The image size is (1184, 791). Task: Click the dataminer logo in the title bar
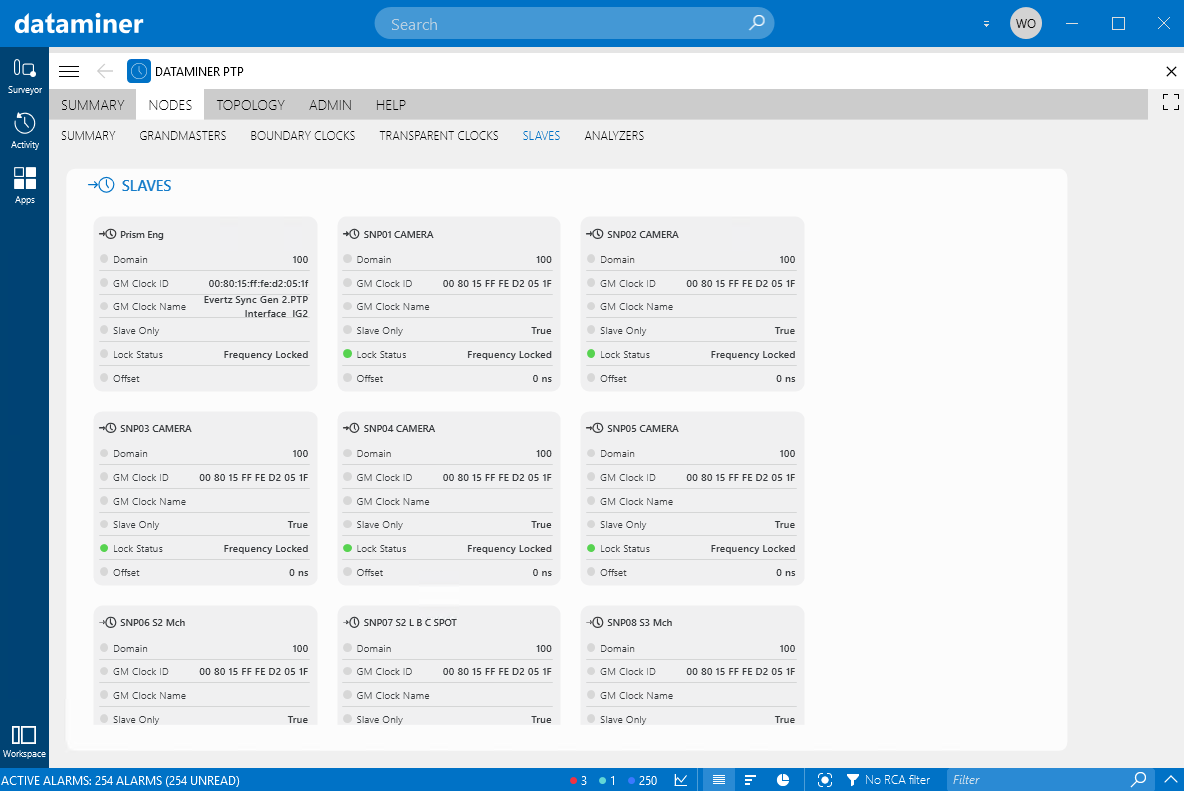pyautogui.click(x=79, y=23)
